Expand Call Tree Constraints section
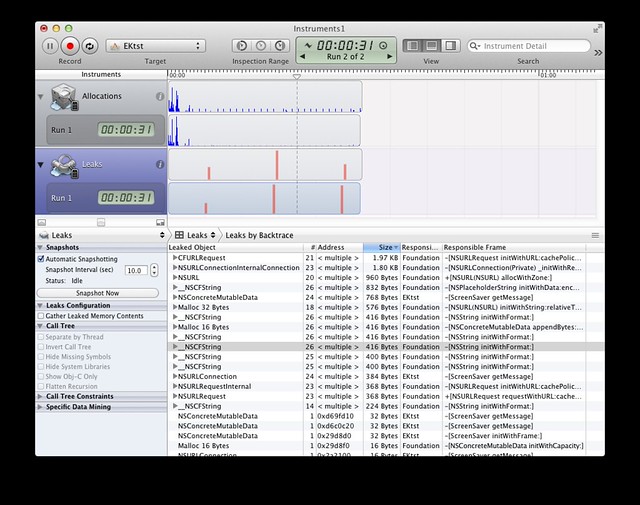Screen dimensions: 640x505 (x=40, y=396)
